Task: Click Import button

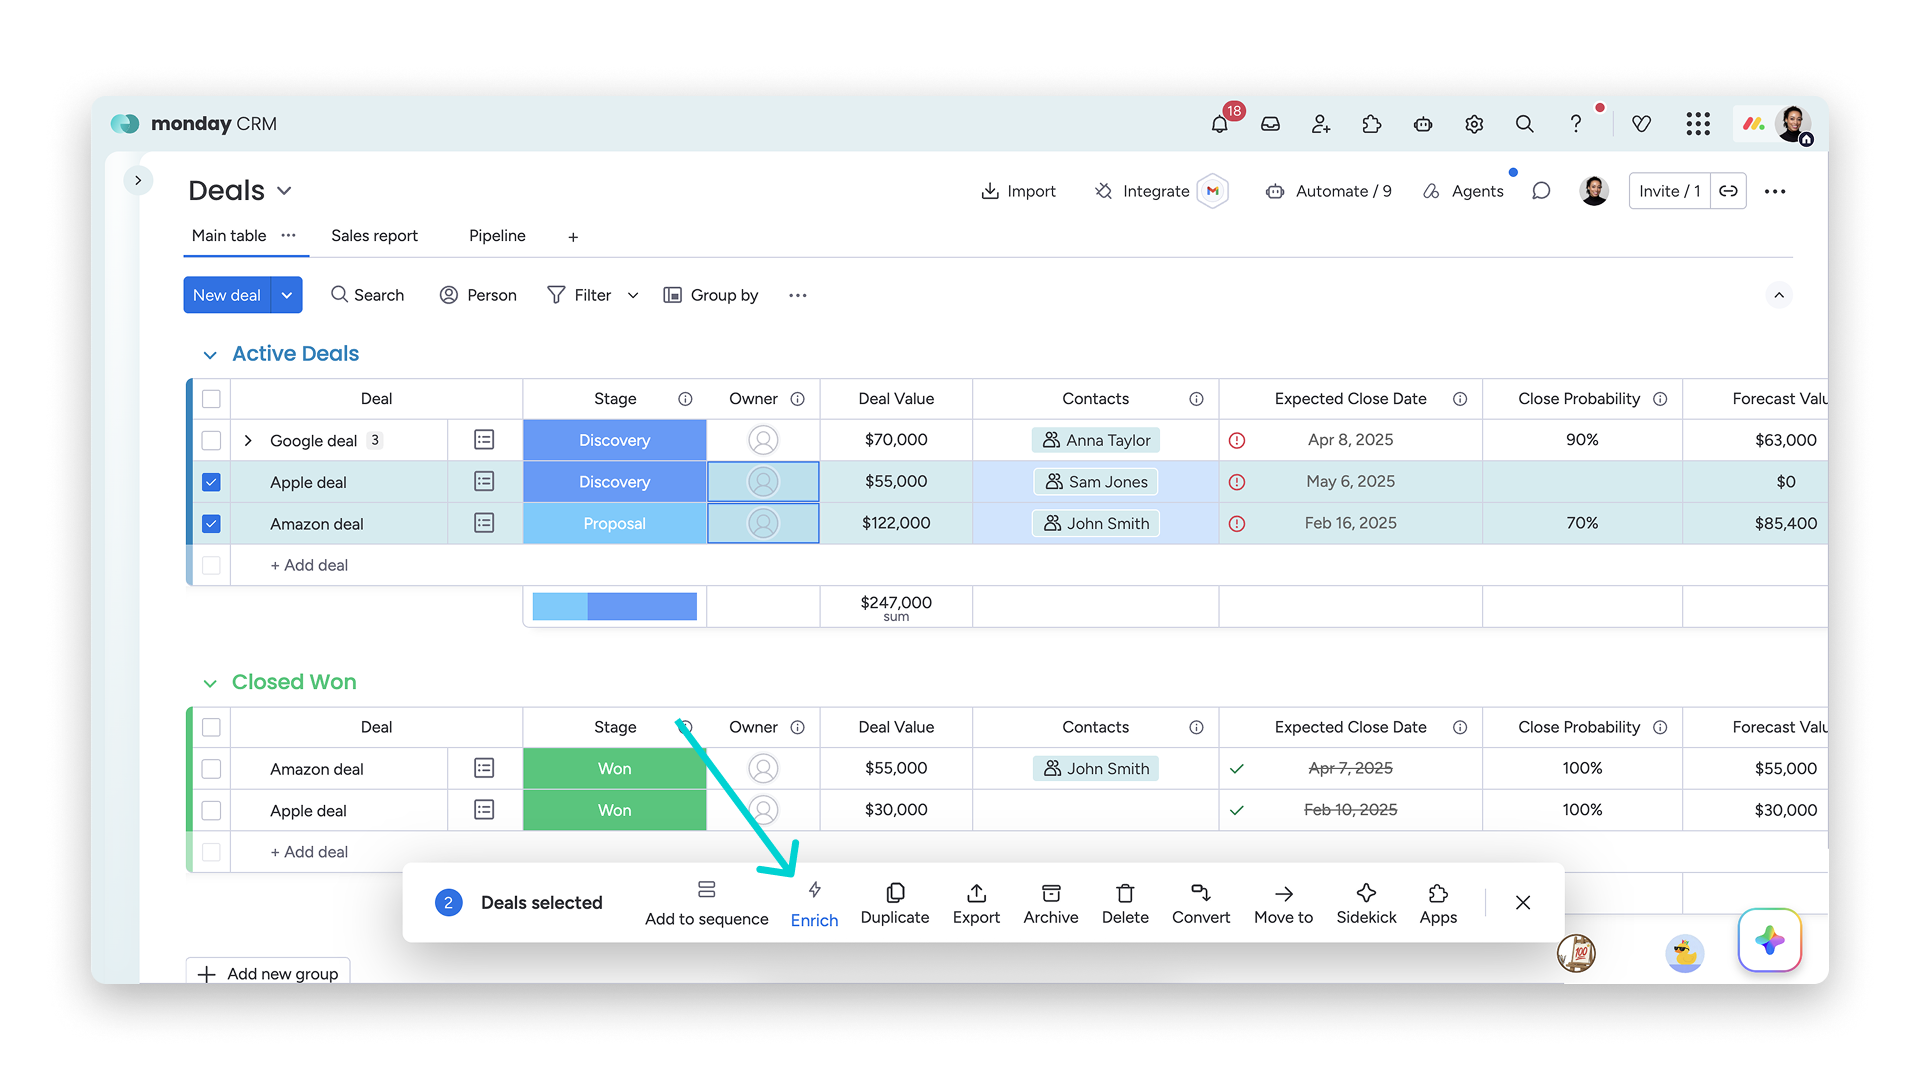Action: pyautogui.click(x=1018, y=191)
